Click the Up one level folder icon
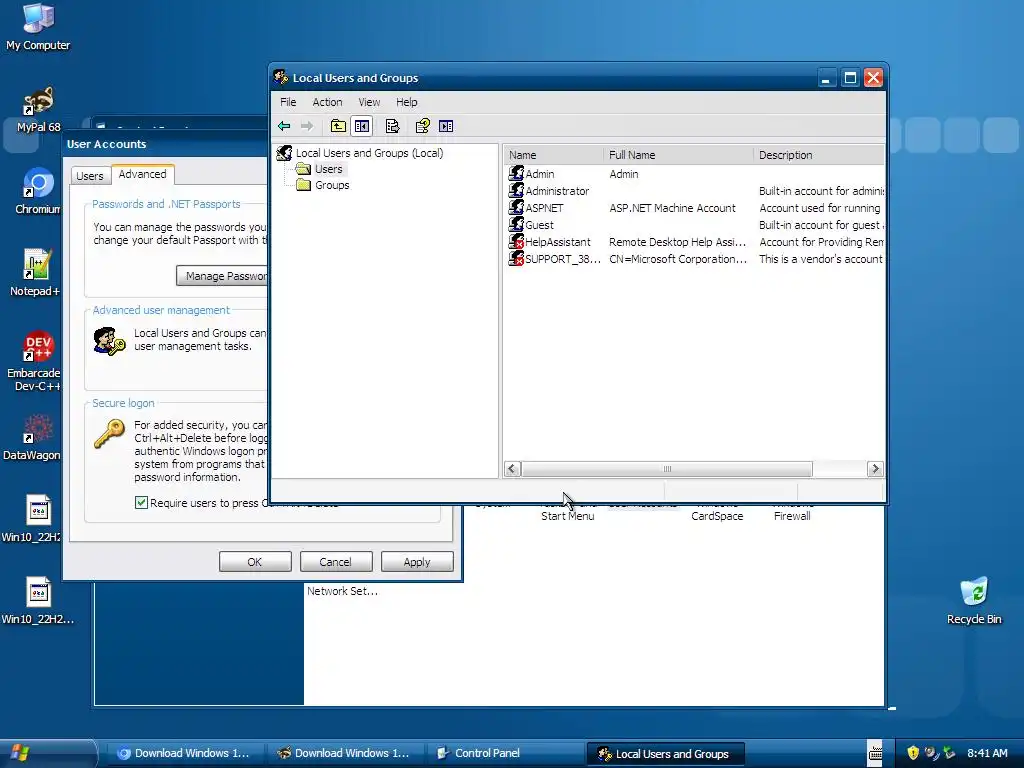Image resolution: width=1024 pixels, height=768 pixels. click(338, 126)
